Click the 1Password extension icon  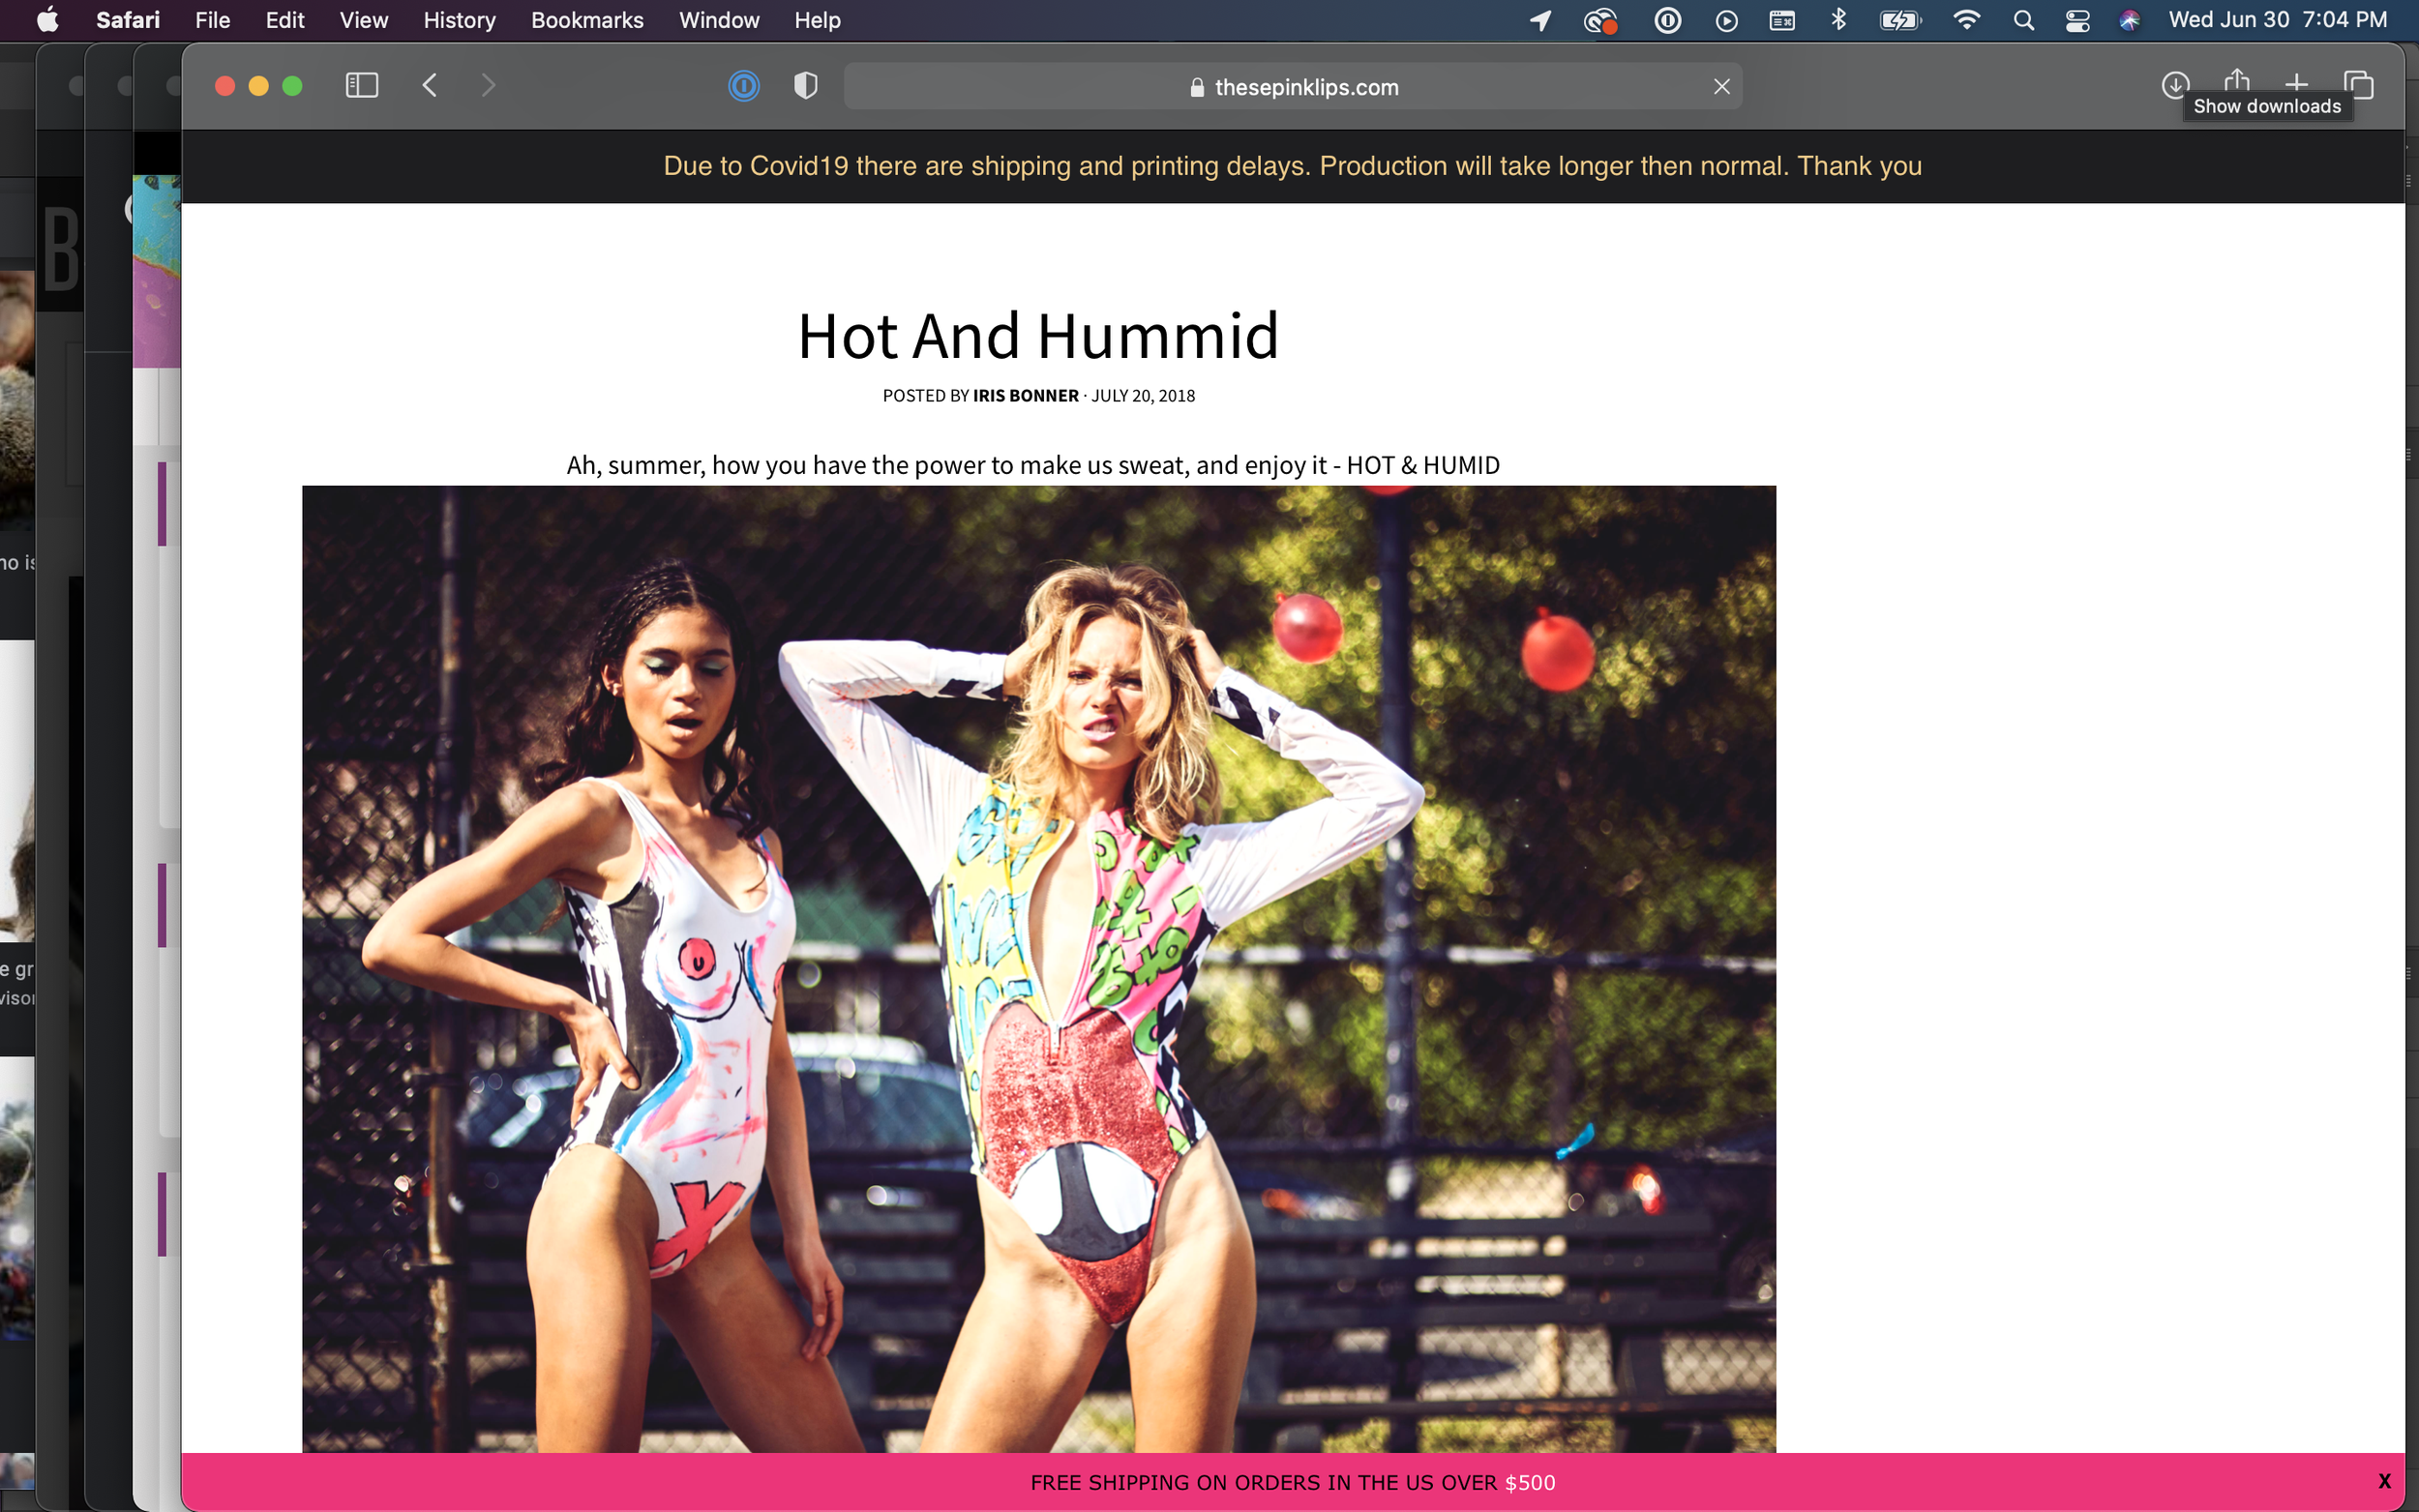tap(743, 86)
